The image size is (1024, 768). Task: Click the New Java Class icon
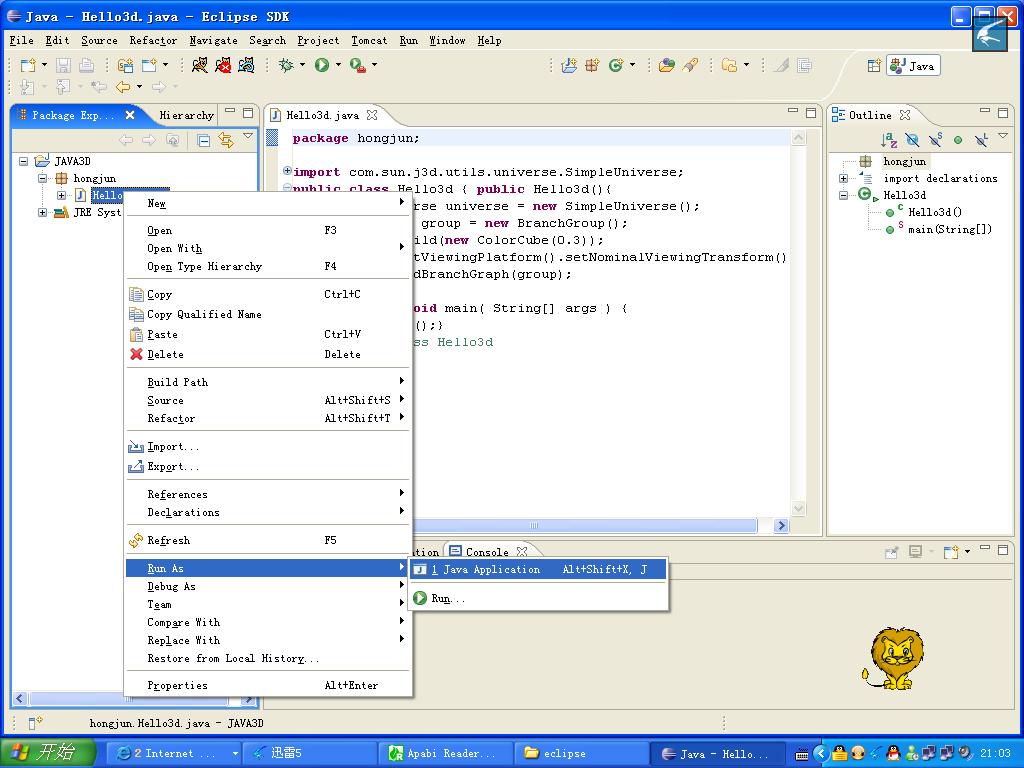[x=616, y=65]
